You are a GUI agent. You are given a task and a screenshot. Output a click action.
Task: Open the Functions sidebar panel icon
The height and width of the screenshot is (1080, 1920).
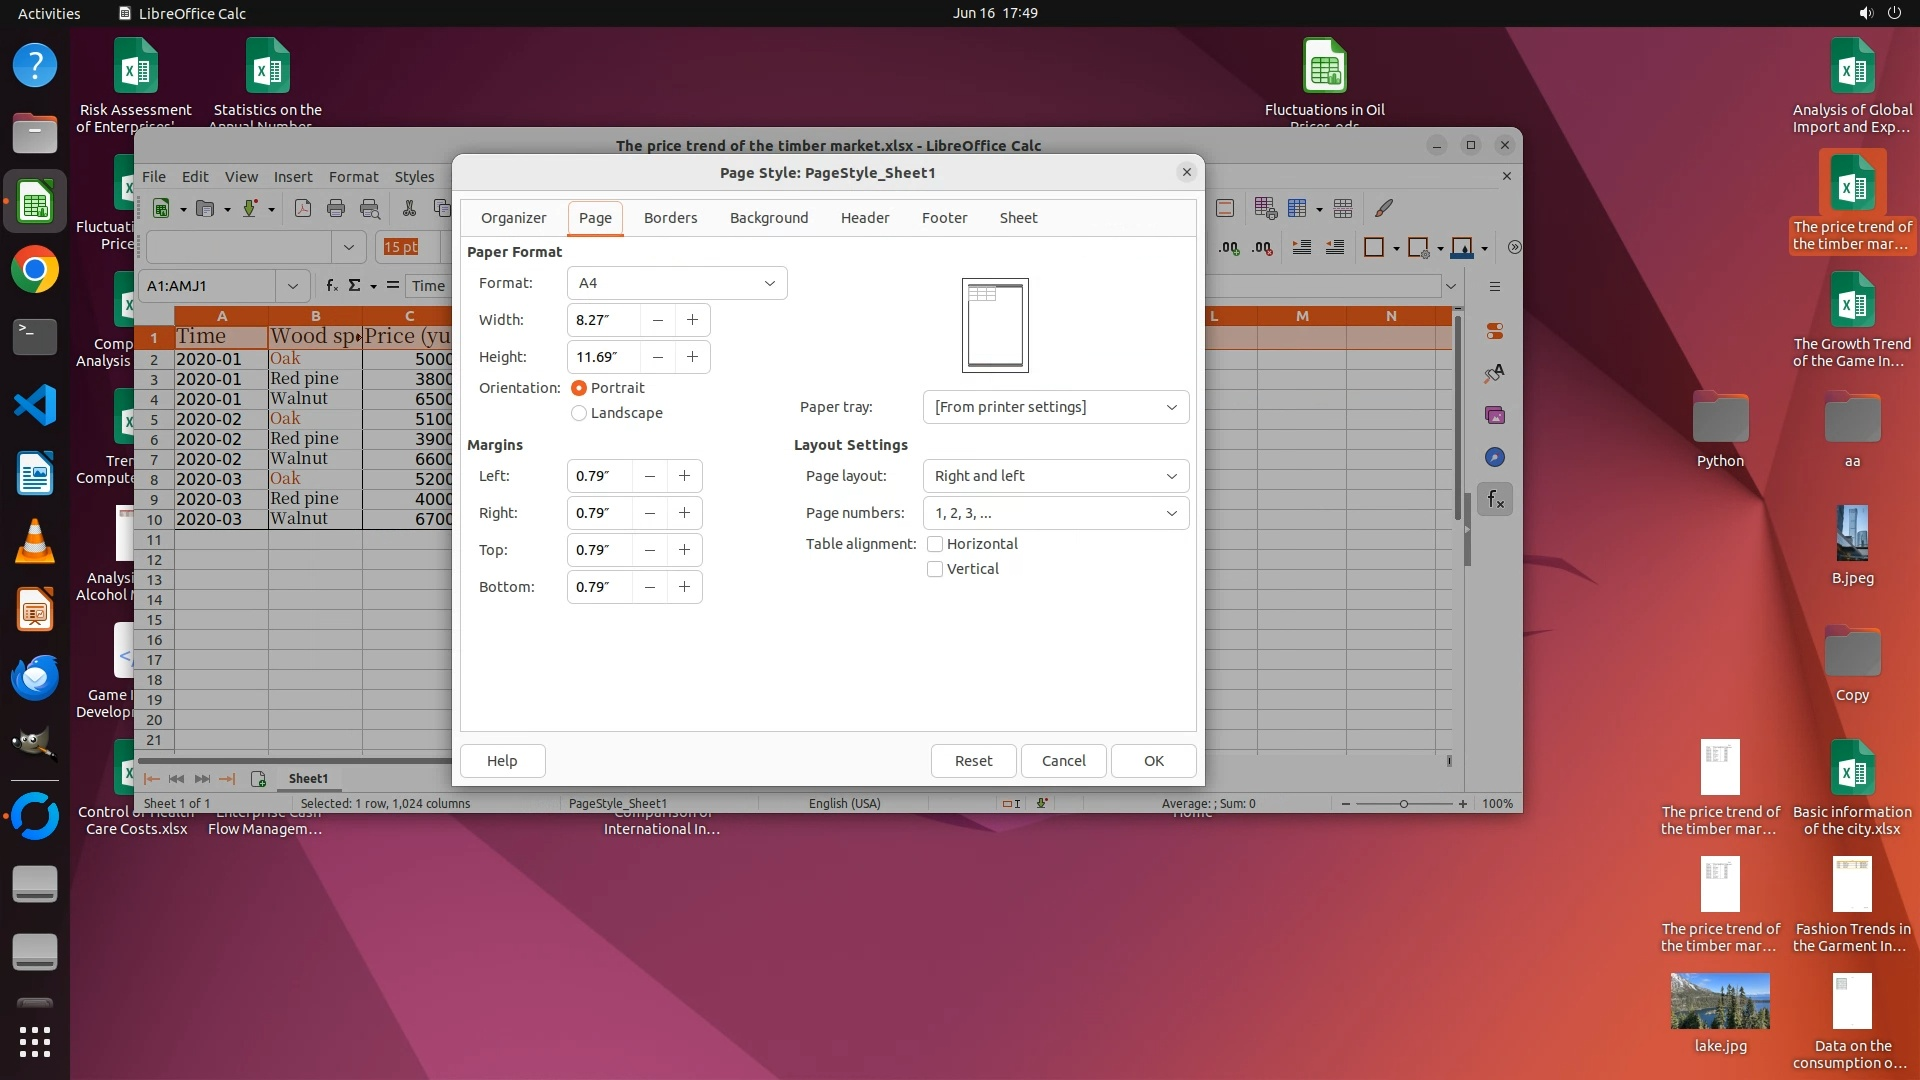pos(1495,499)
